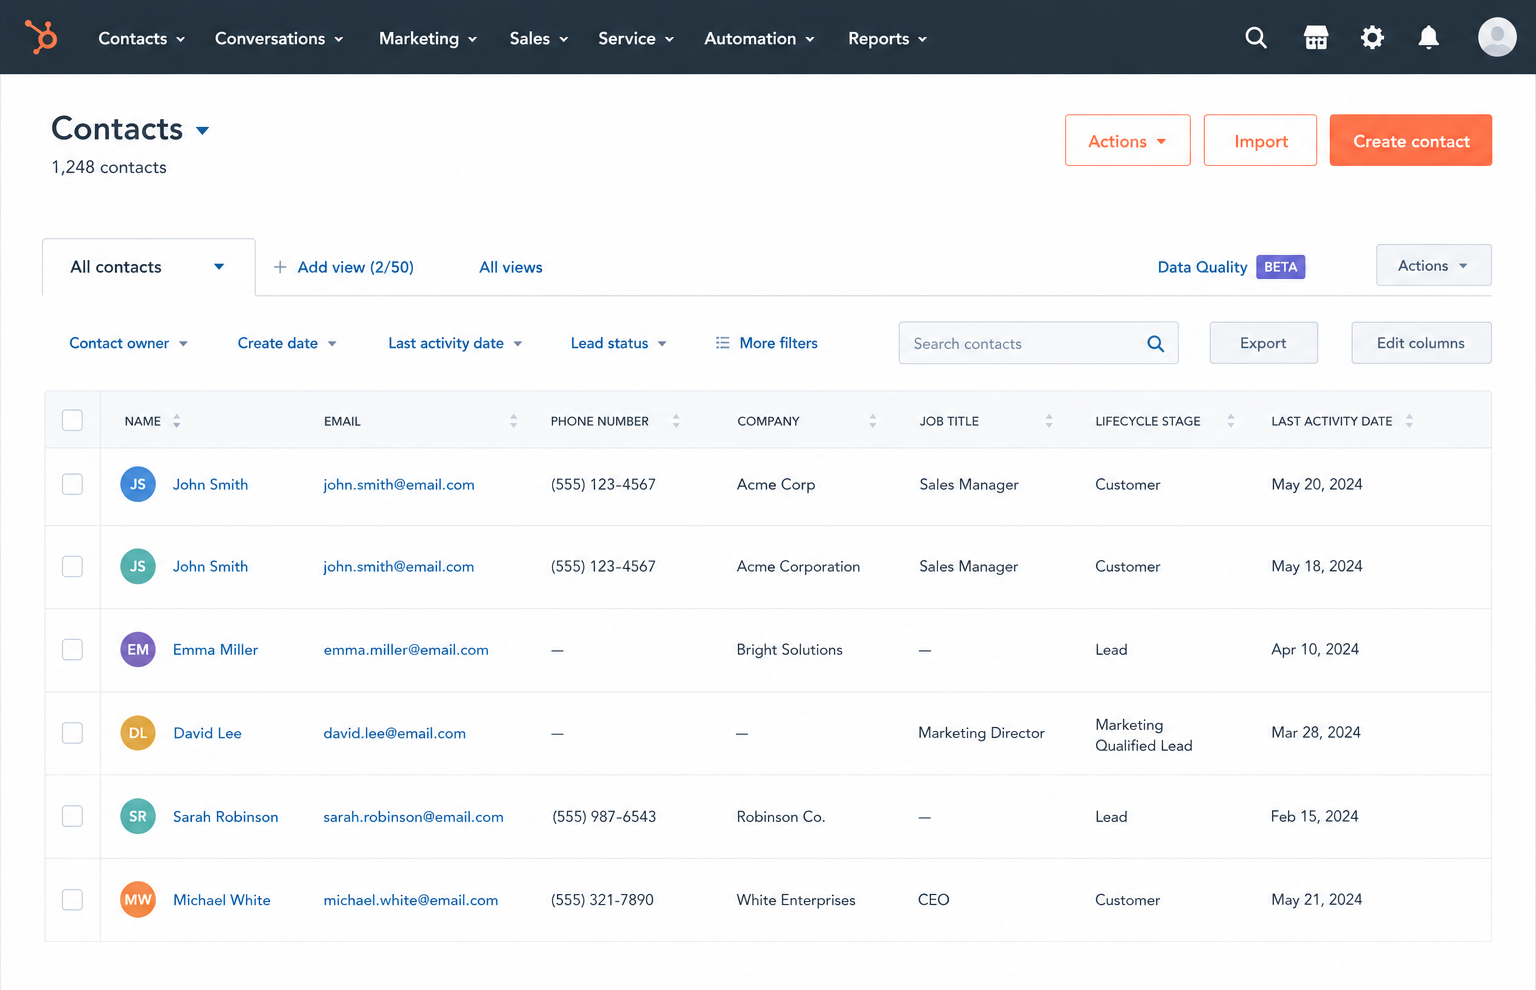Sort by the Email column arrows
1536x990 pixels.
[x=513, y=421]
